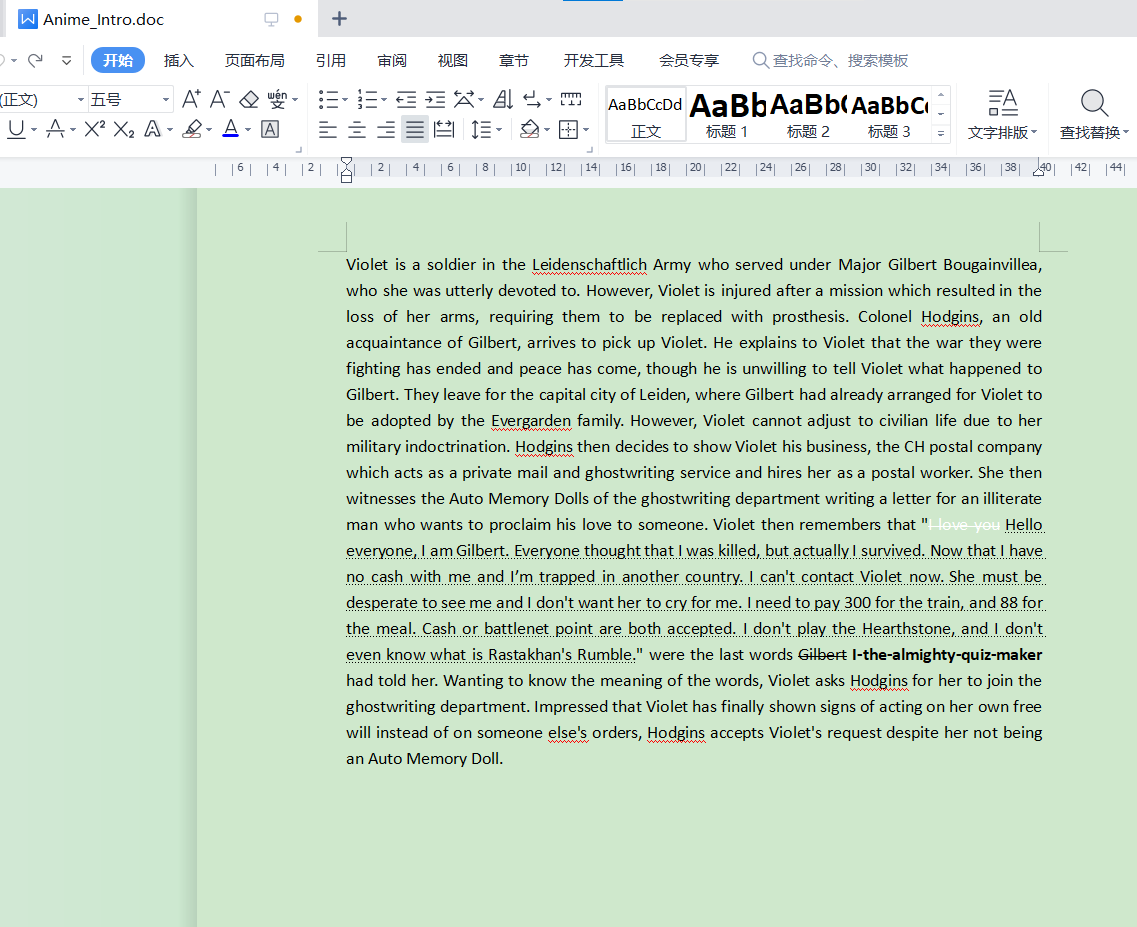
Task: Expand the styles gallery list
Action: point(940,132)
